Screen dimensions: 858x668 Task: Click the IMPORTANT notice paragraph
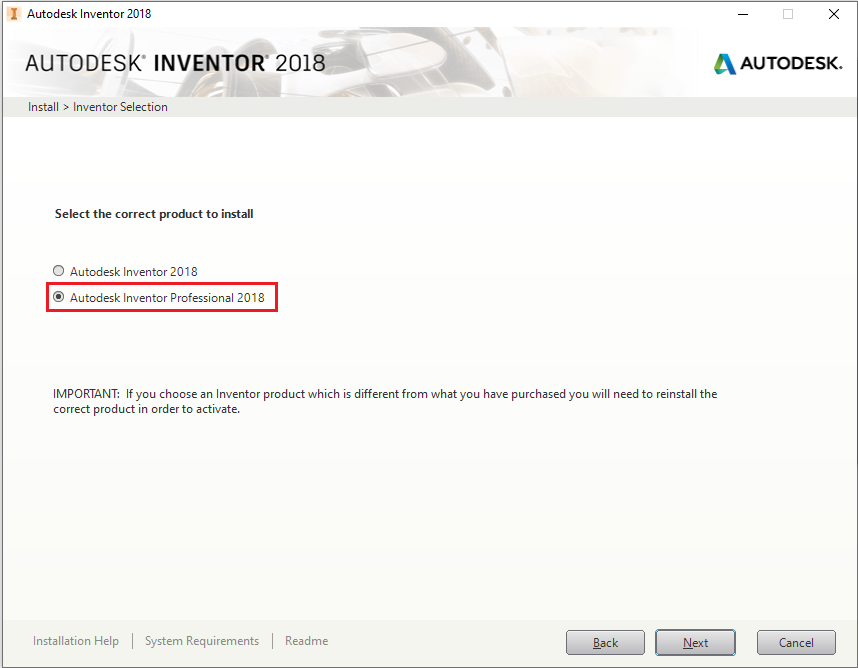tap(385, 401)
